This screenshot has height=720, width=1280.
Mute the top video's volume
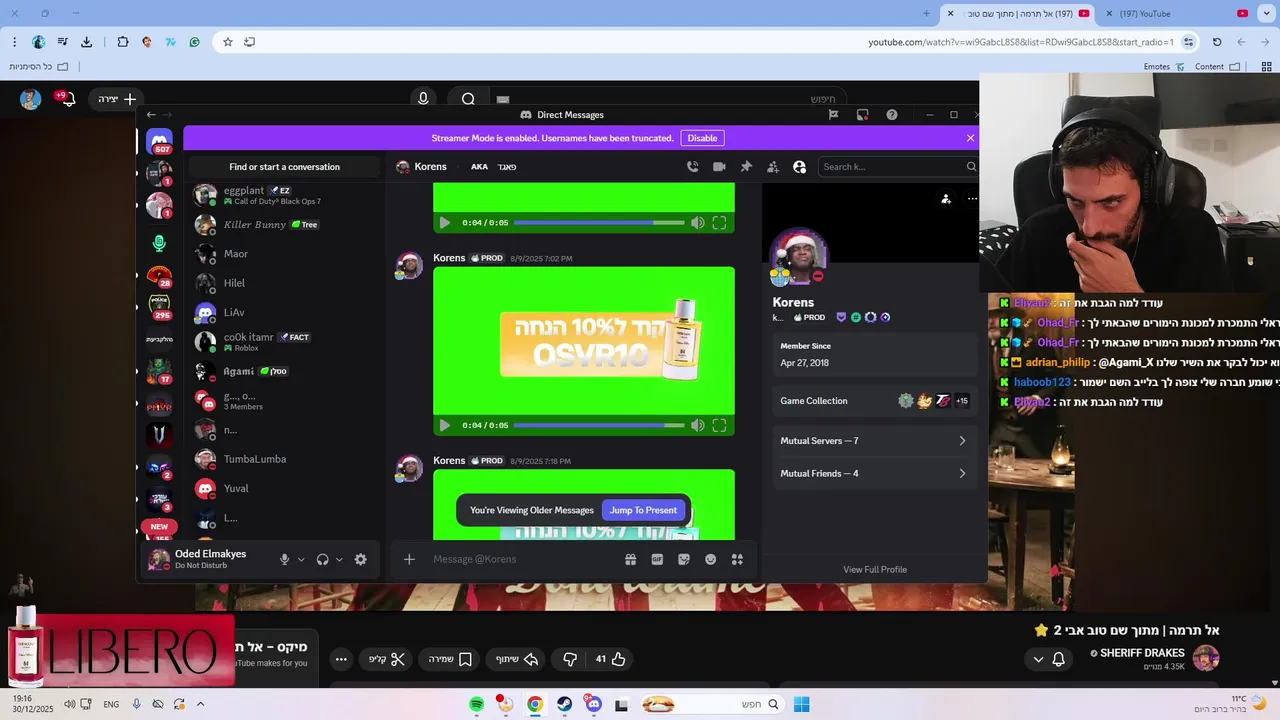(x=698, y=223)
